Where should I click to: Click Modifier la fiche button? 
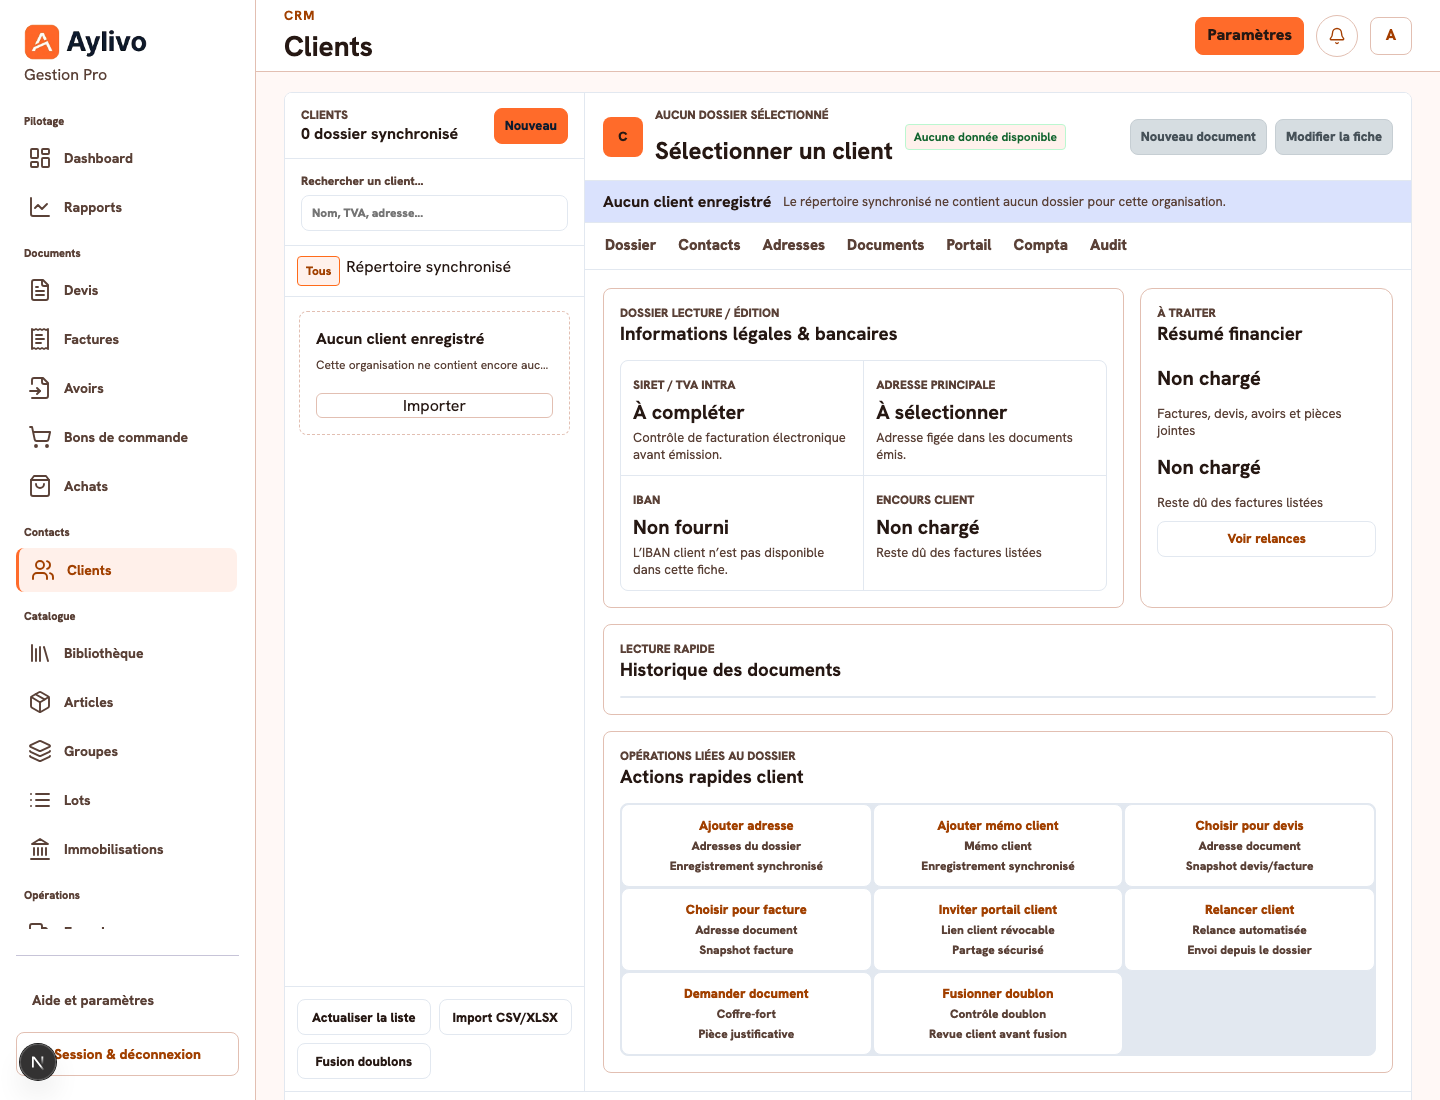(1334, 137)
